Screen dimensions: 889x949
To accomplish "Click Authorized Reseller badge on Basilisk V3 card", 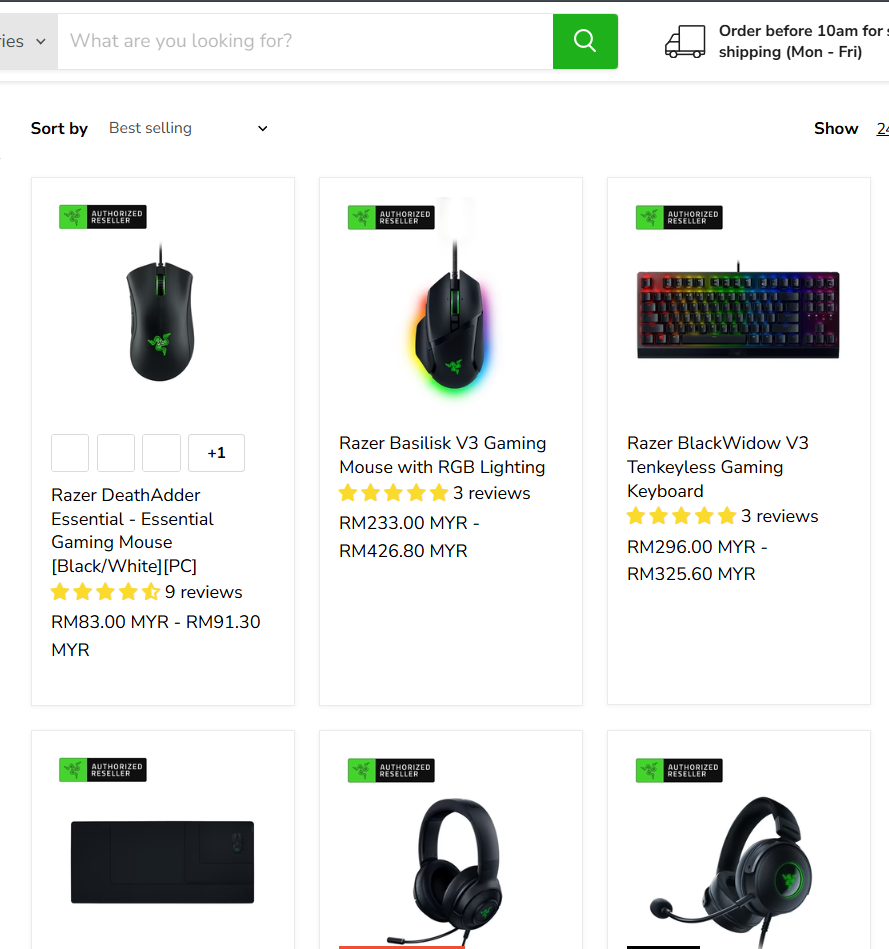I will pyautogui.click(x=390, y=217).
